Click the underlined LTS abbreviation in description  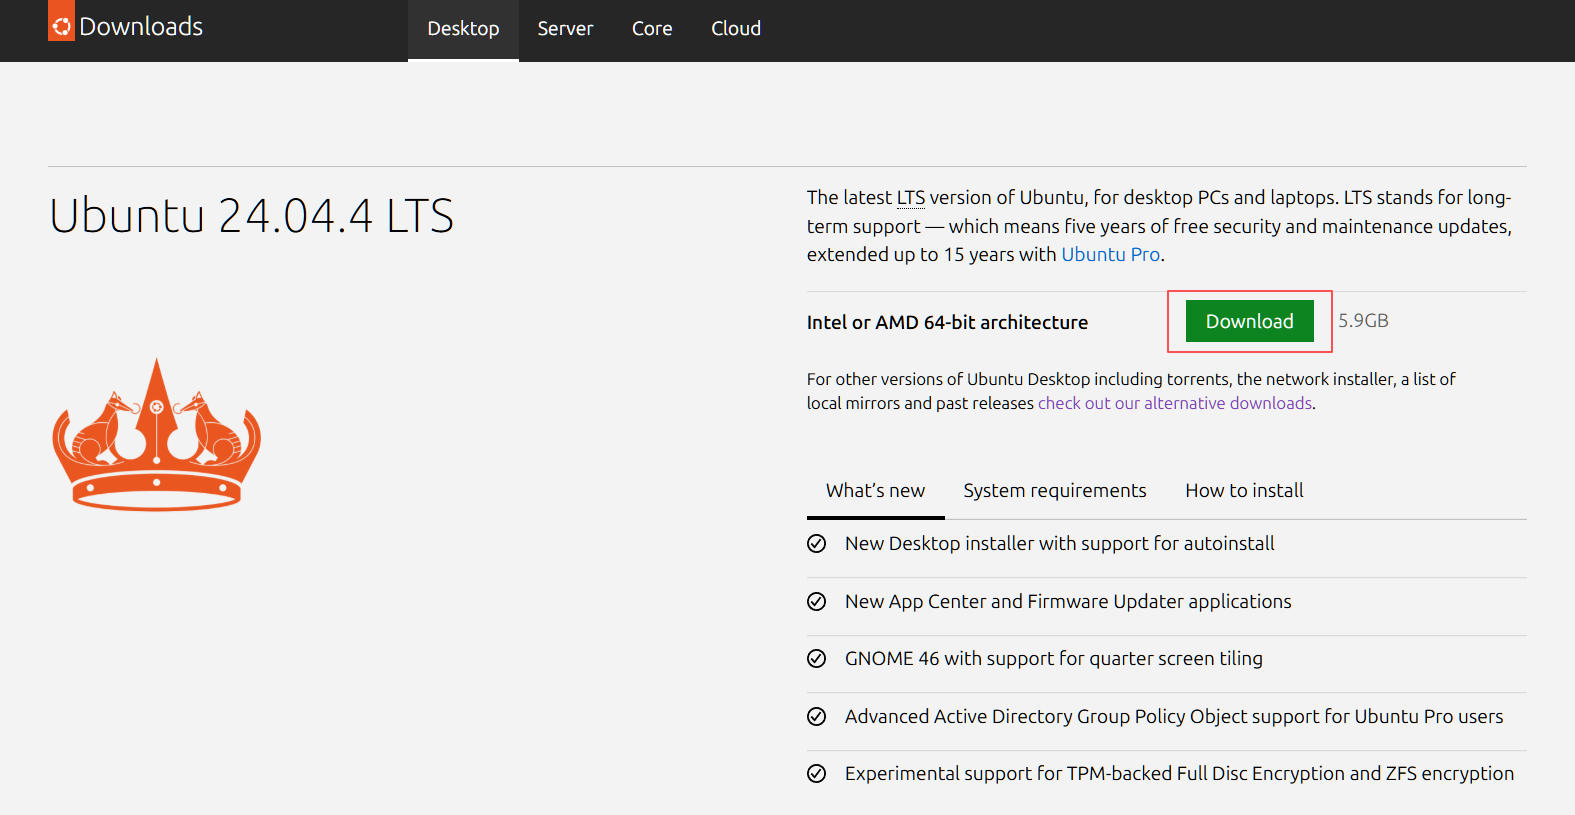point(910,198)
